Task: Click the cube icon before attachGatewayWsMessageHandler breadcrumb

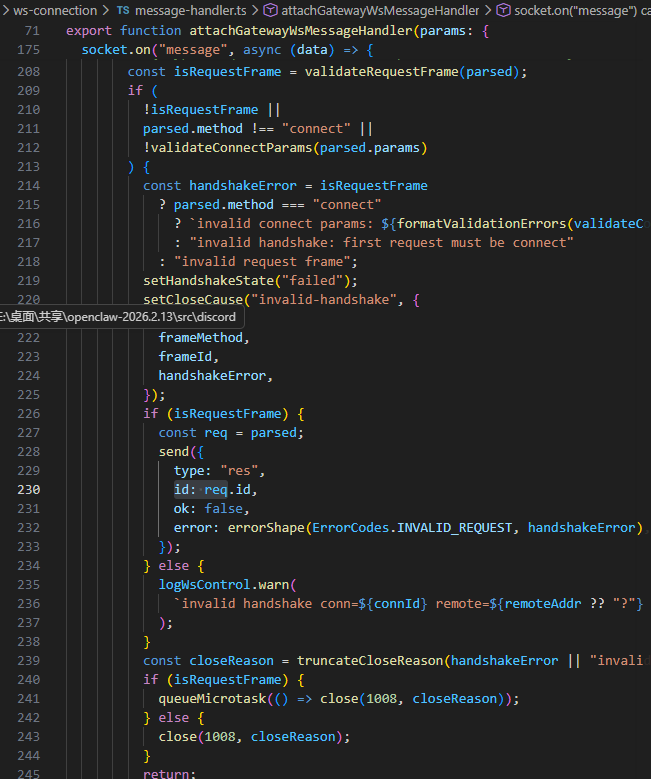Action: (270, 10)
